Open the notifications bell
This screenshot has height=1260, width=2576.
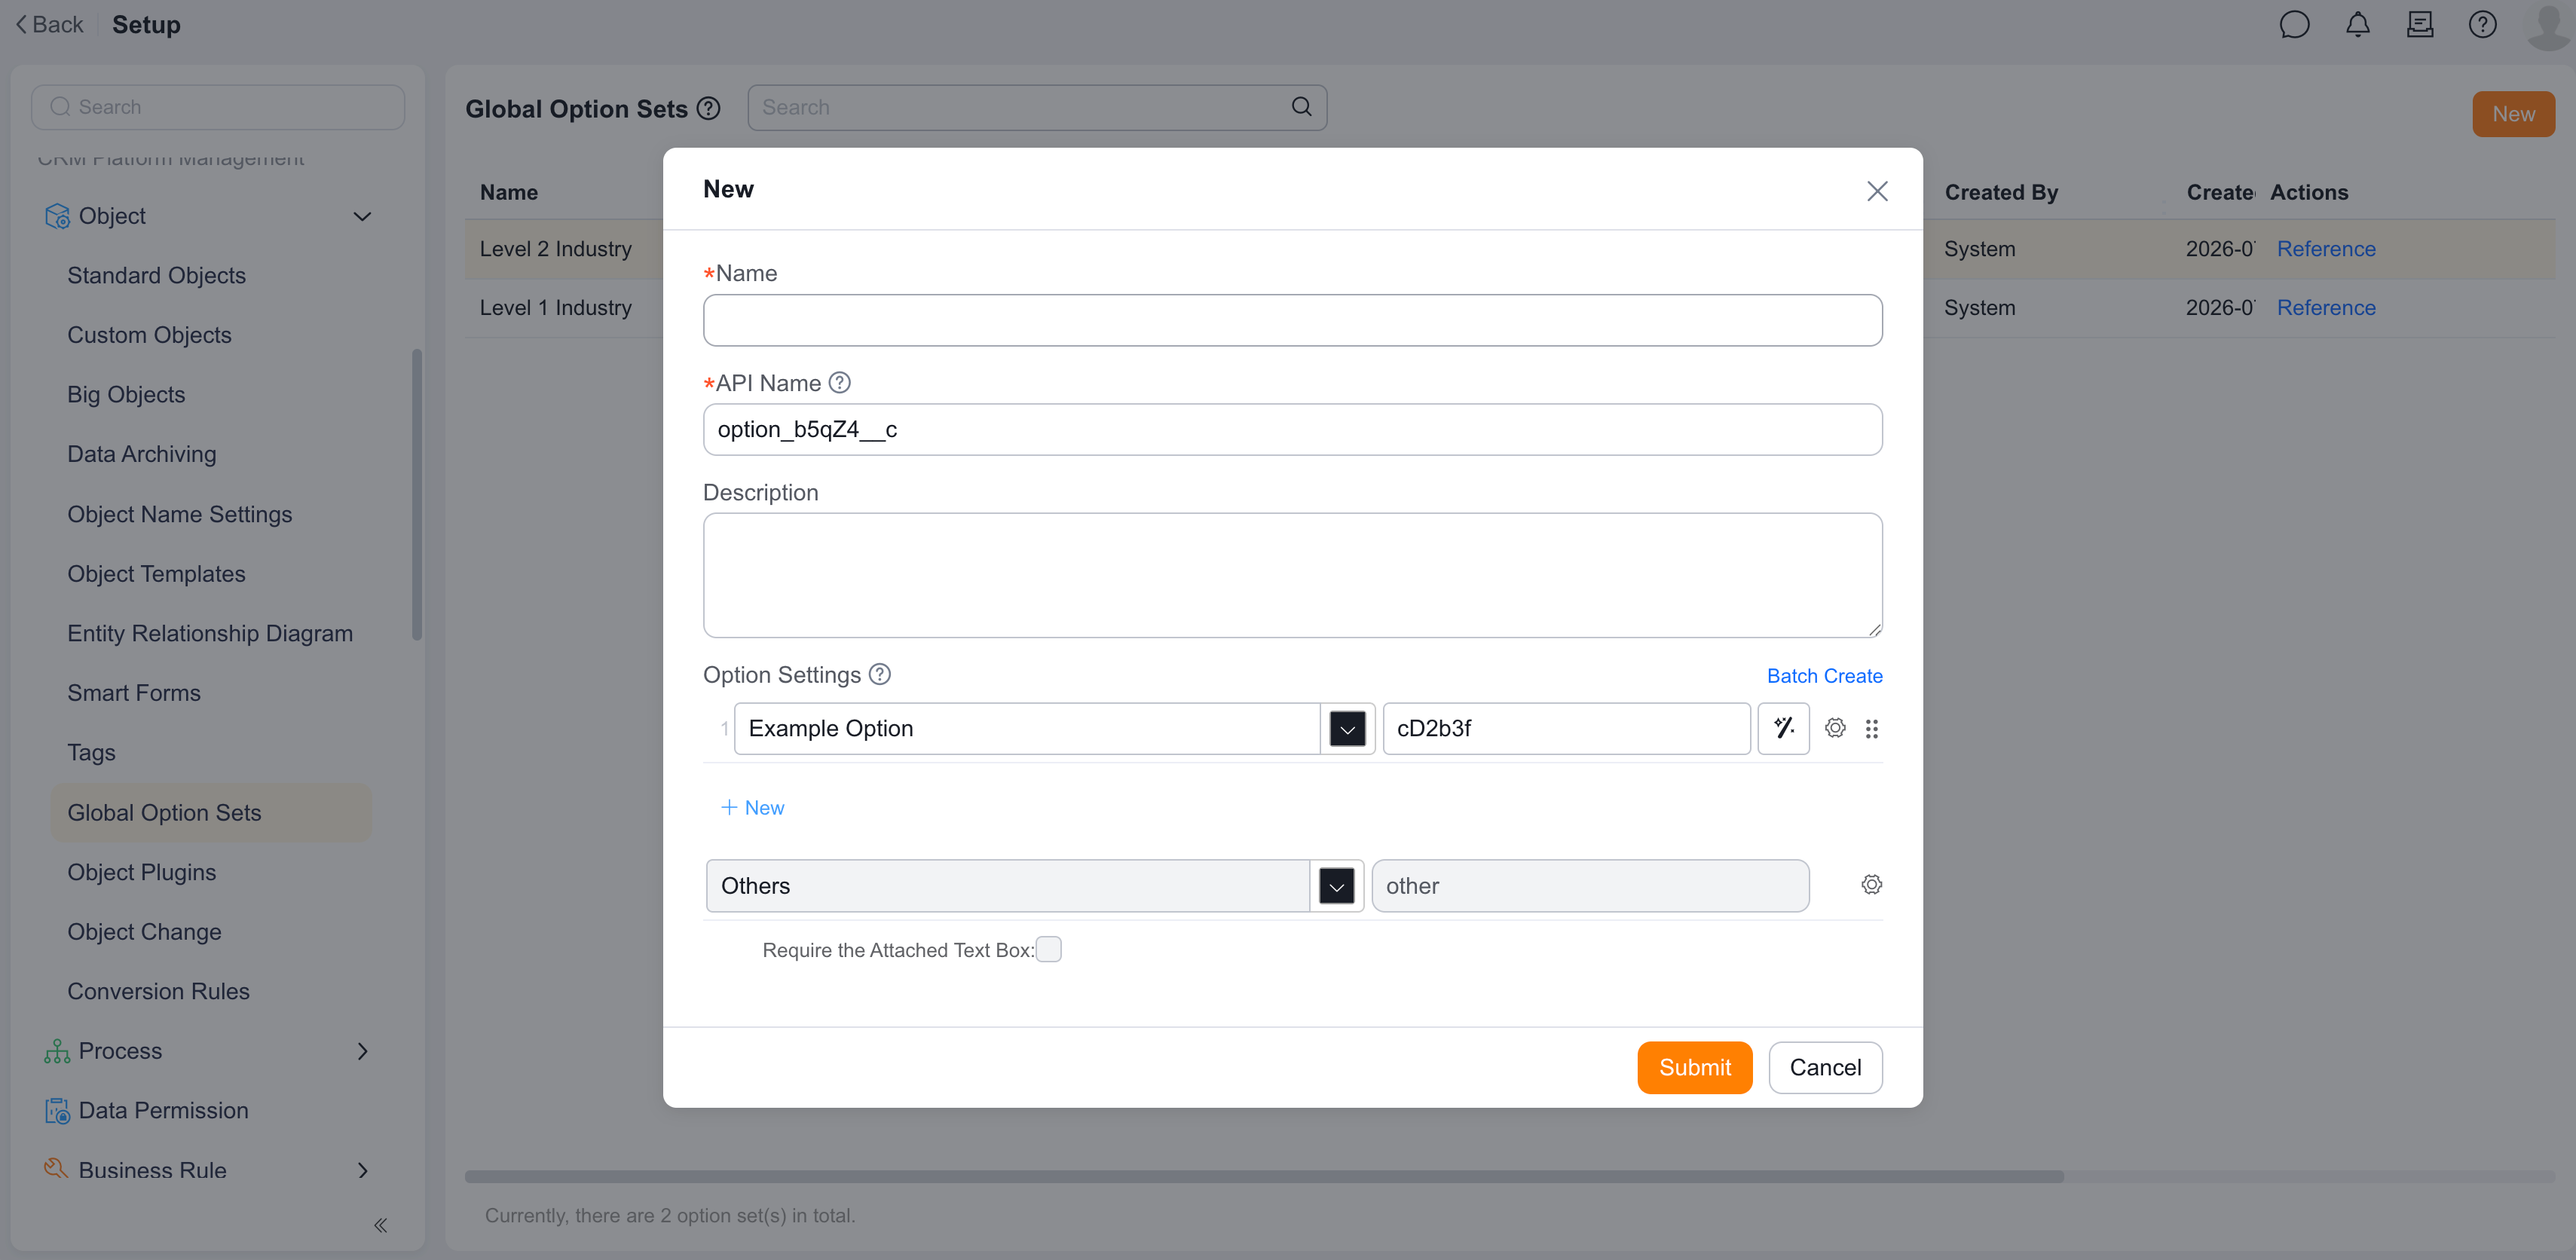pyautogui.click(x=2357, y=25)
